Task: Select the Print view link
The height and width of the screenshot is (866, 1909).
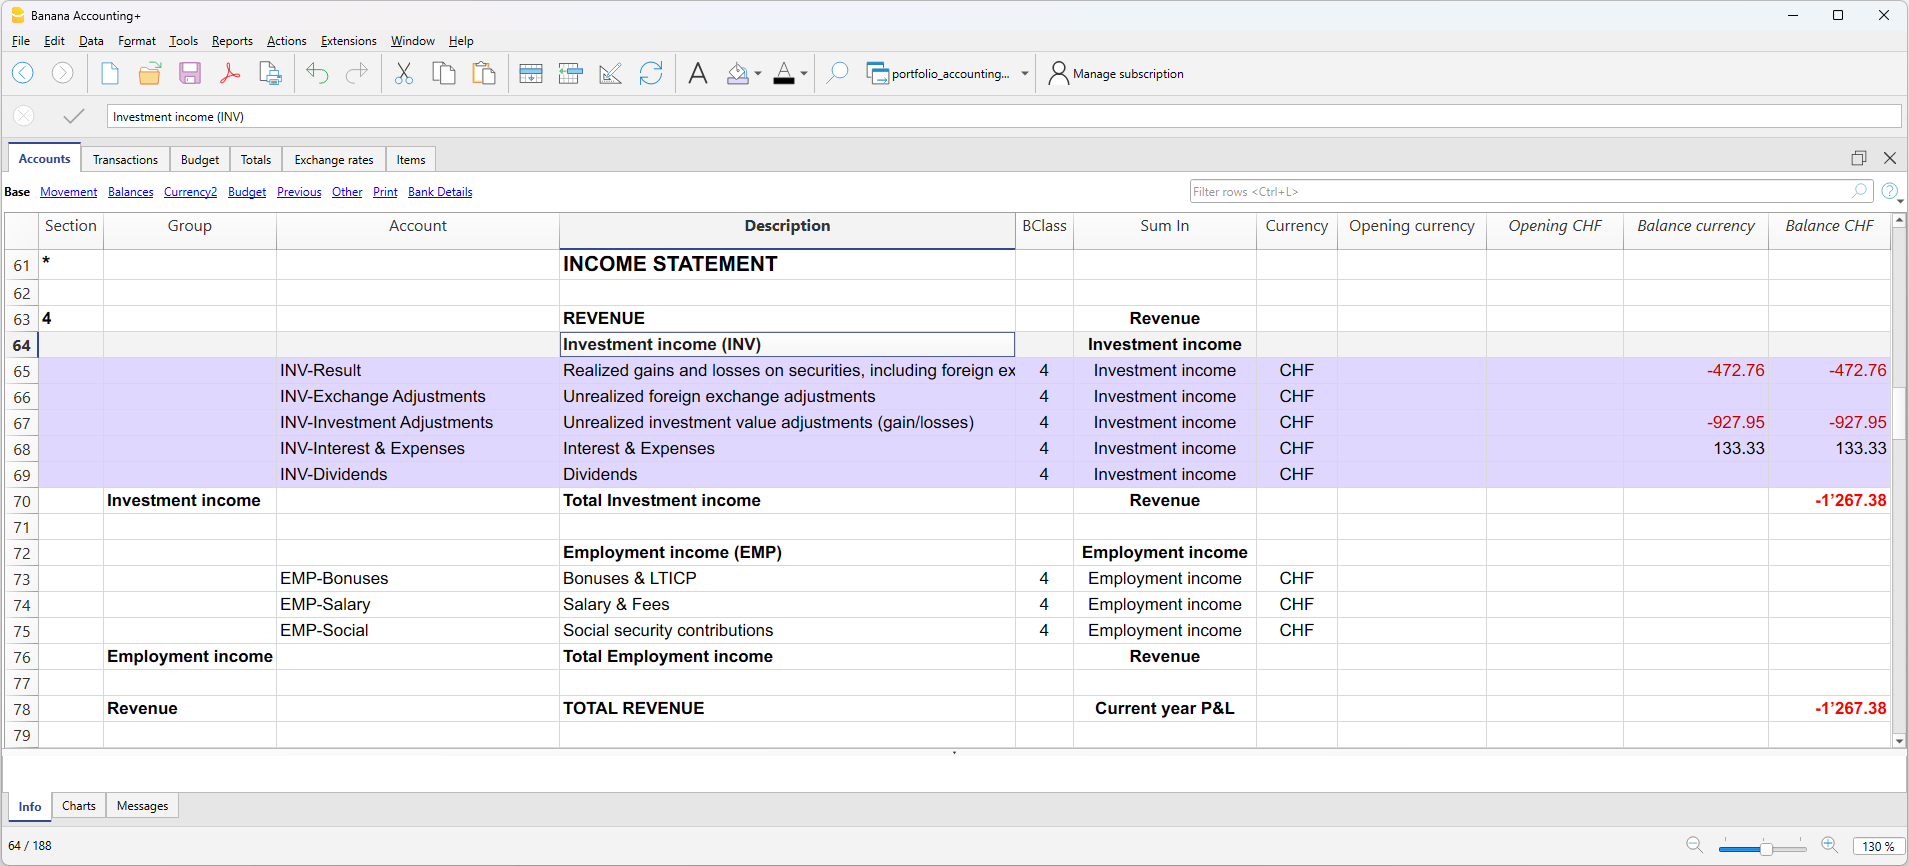Action: 385,192
